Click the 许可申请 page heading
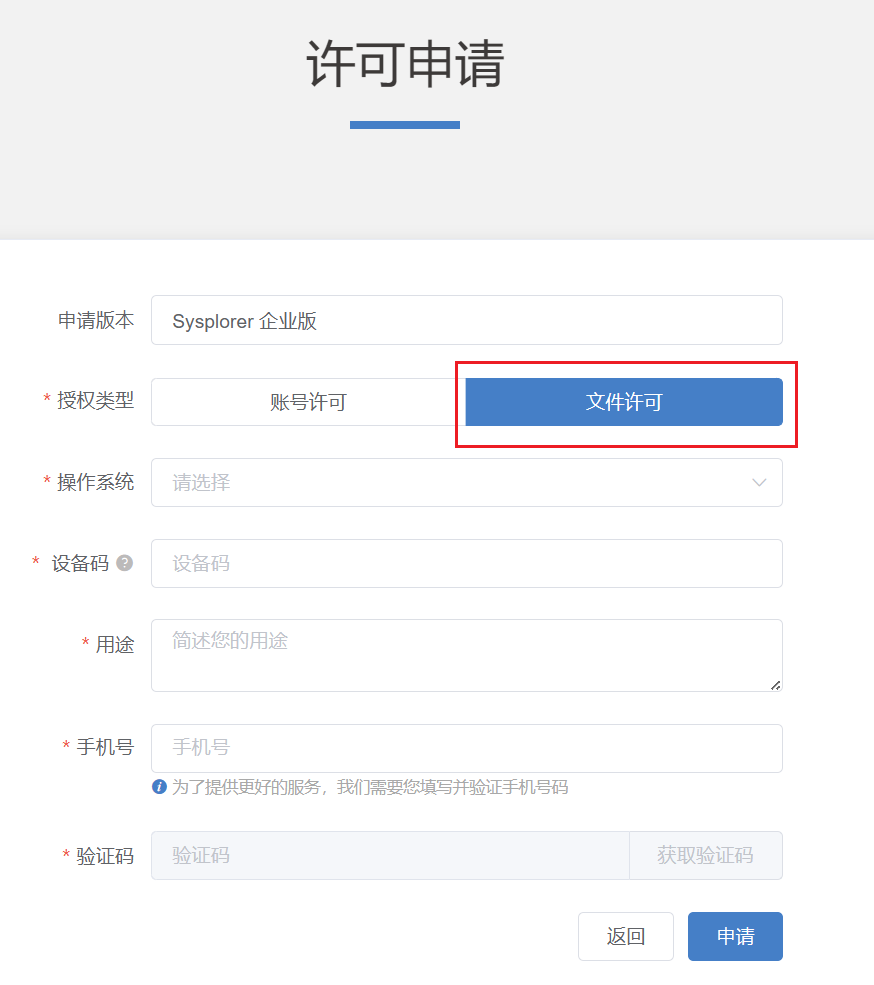874x985 pixels. pyautogui.click(x=405, y=66)
